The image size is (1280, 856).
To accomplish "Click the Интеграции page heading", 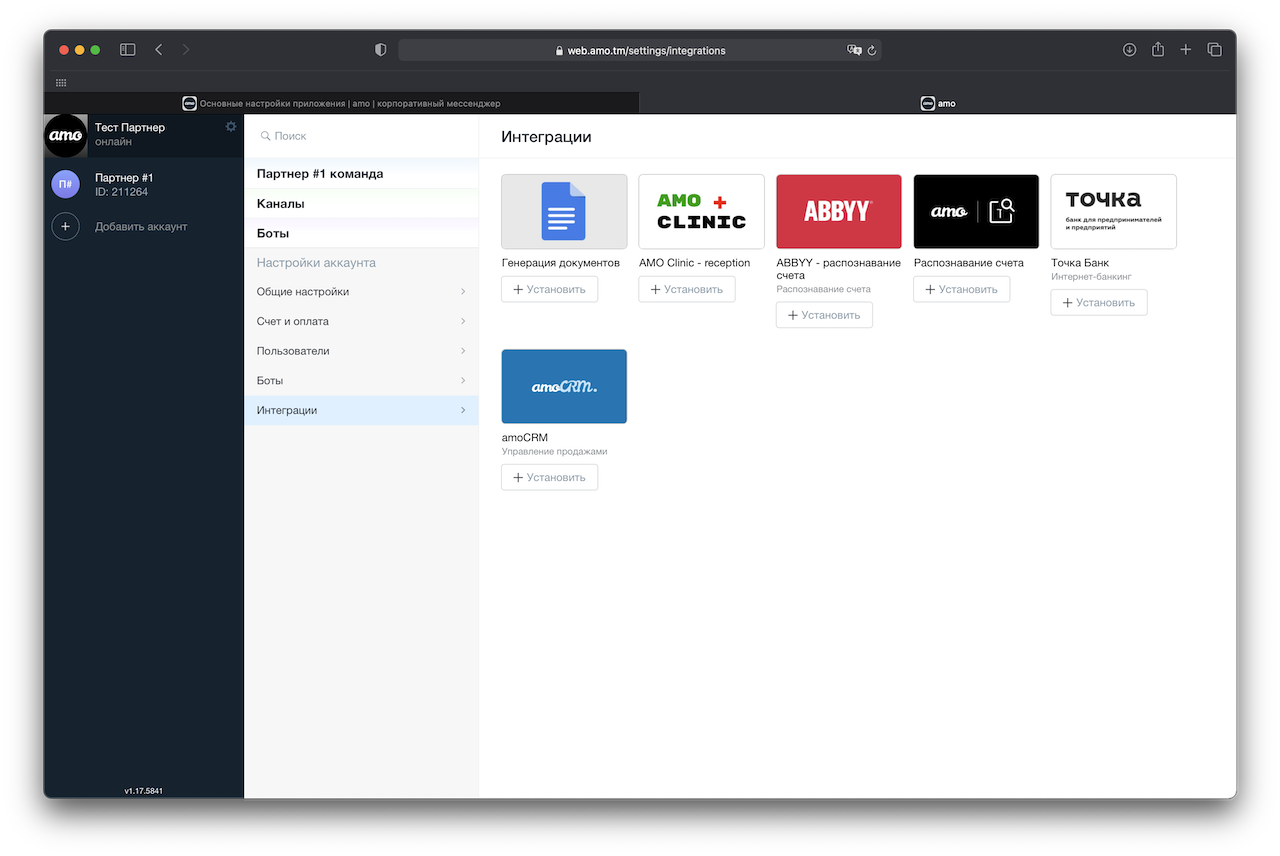I will tap(546, 137).
